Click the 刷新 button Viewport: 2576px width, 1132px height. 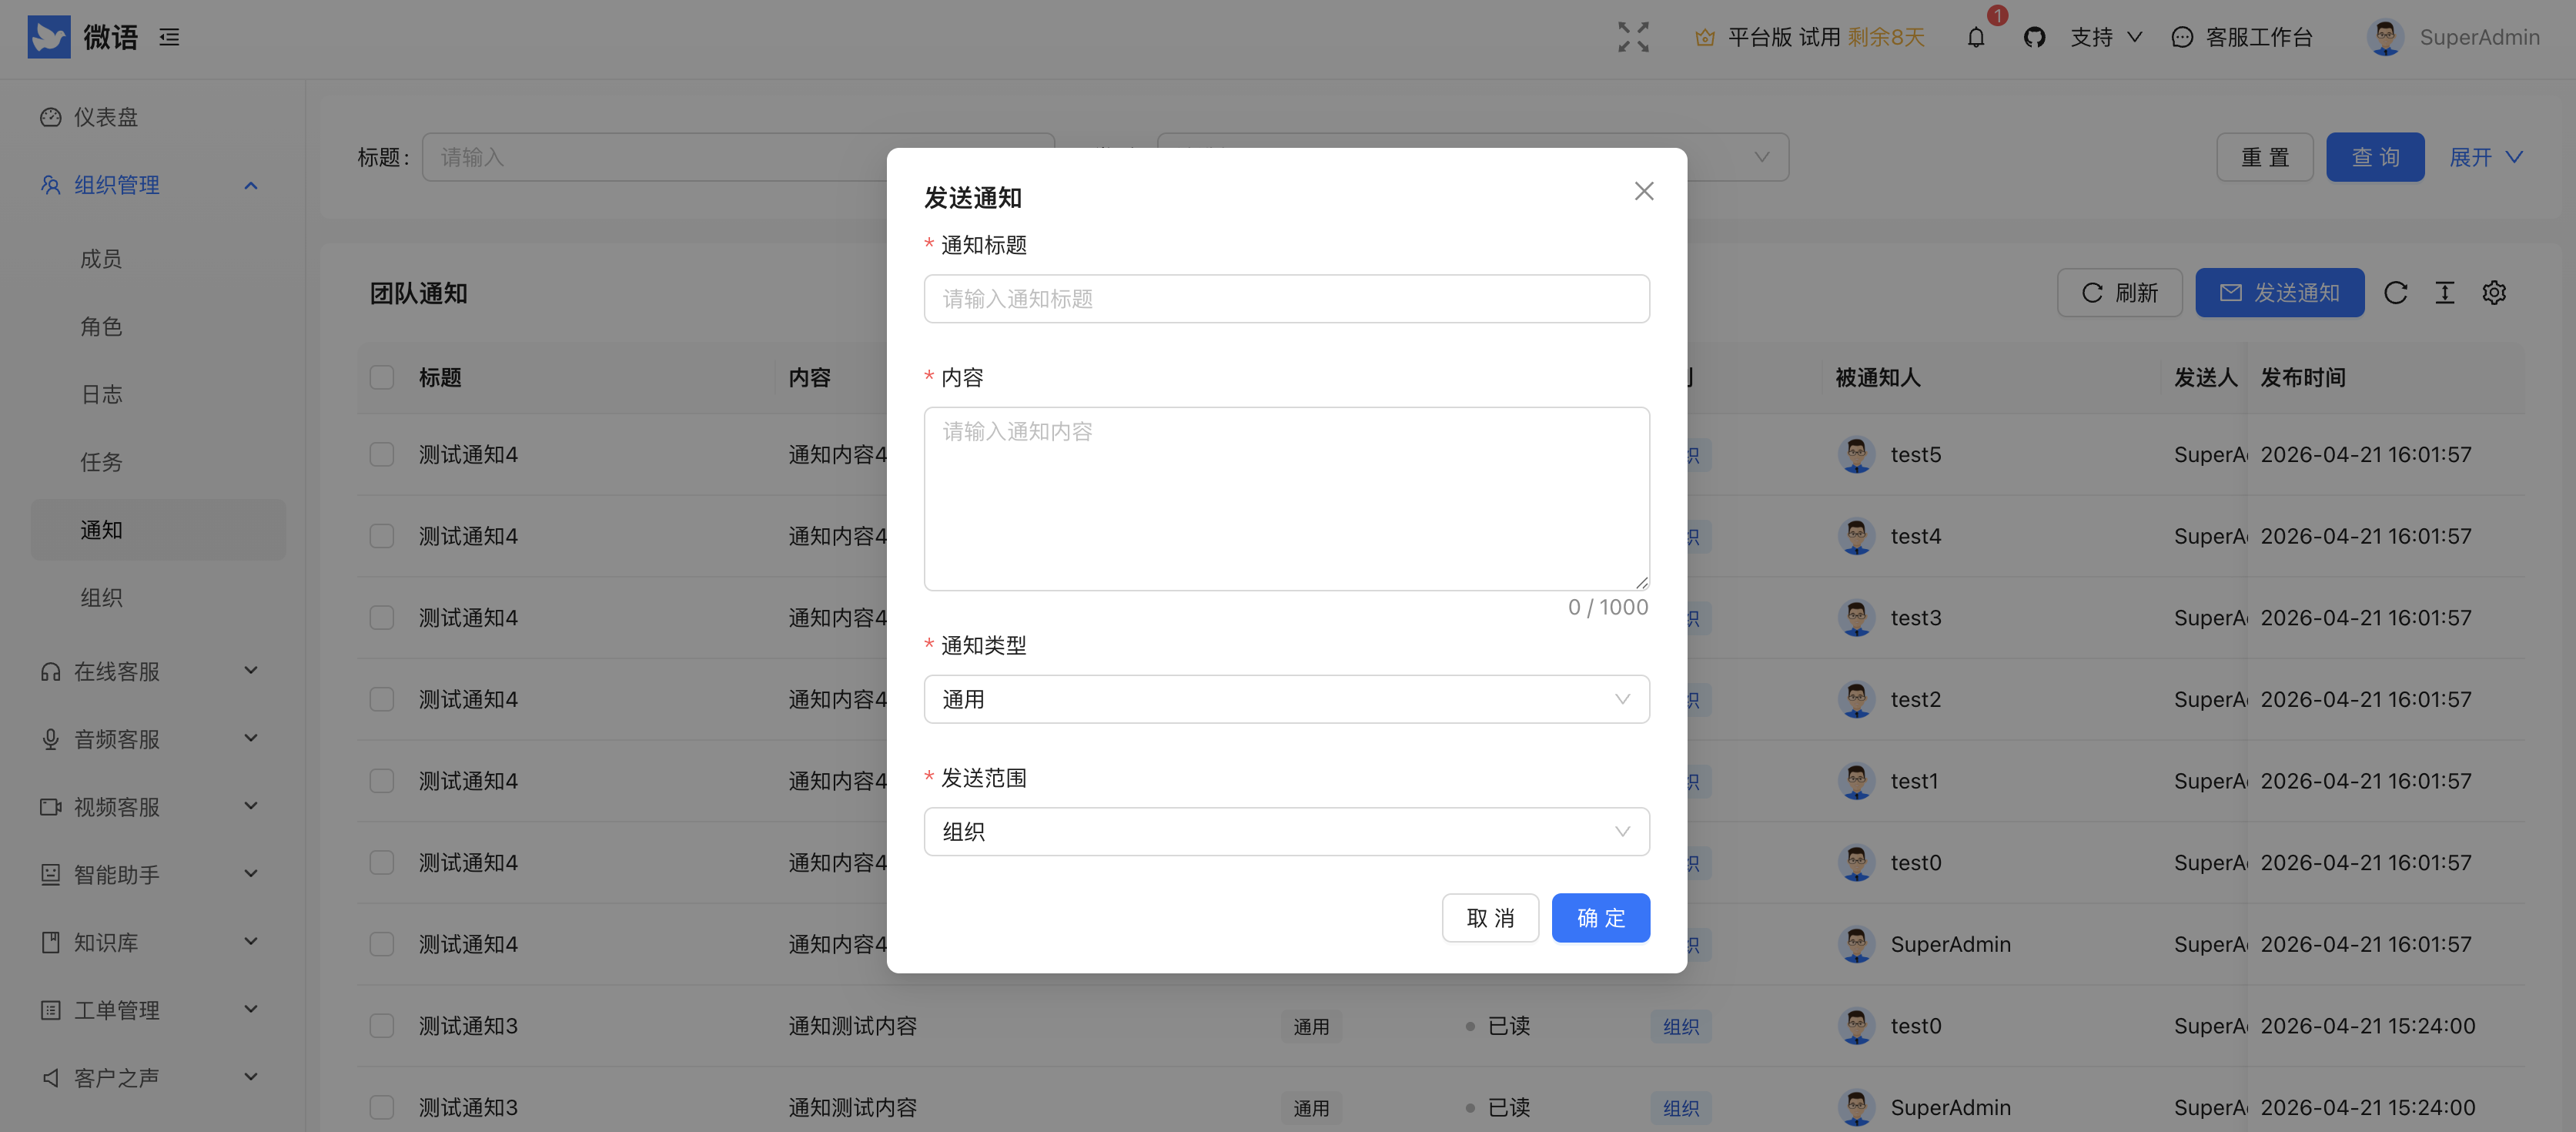click(2119, 293)
